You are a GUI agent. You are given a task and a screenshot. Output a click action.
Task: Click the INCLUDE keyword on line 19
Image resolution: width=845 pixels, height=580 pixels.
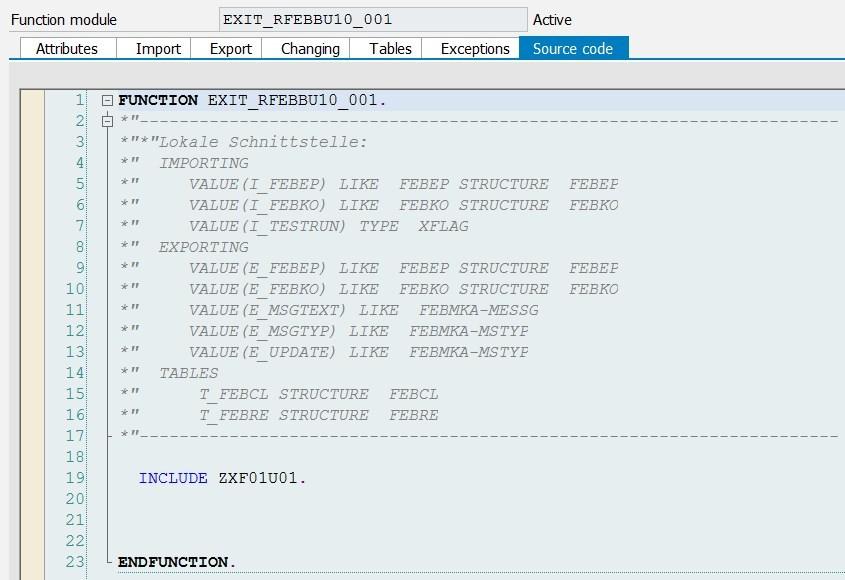(173, 478)
